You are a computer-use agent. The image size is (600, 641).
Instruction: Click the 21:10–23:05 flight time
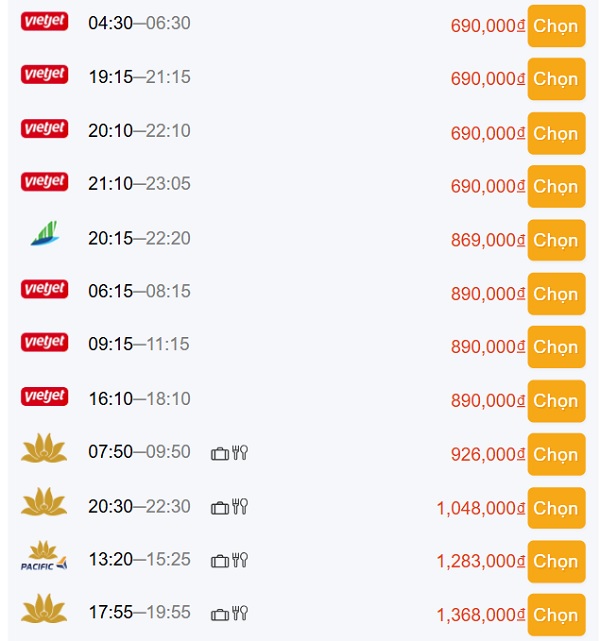click(x=139, y=184)
